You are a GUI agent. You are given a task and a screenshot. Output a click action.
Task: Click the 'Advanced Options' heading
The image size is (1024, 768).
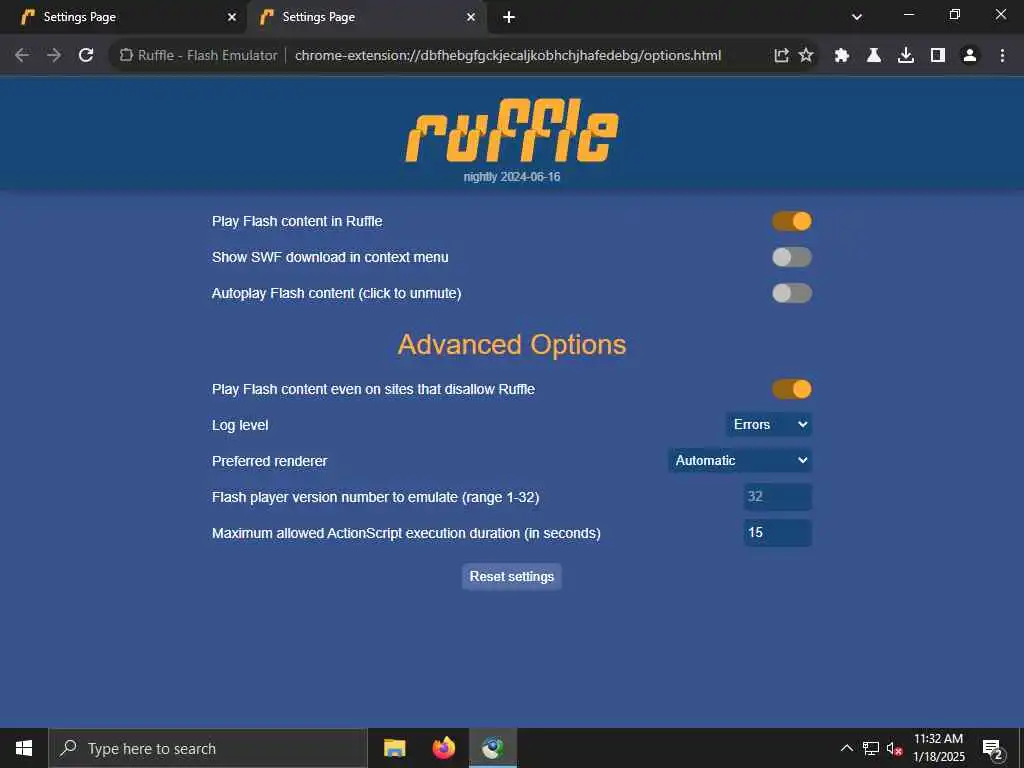click(512, 345)
